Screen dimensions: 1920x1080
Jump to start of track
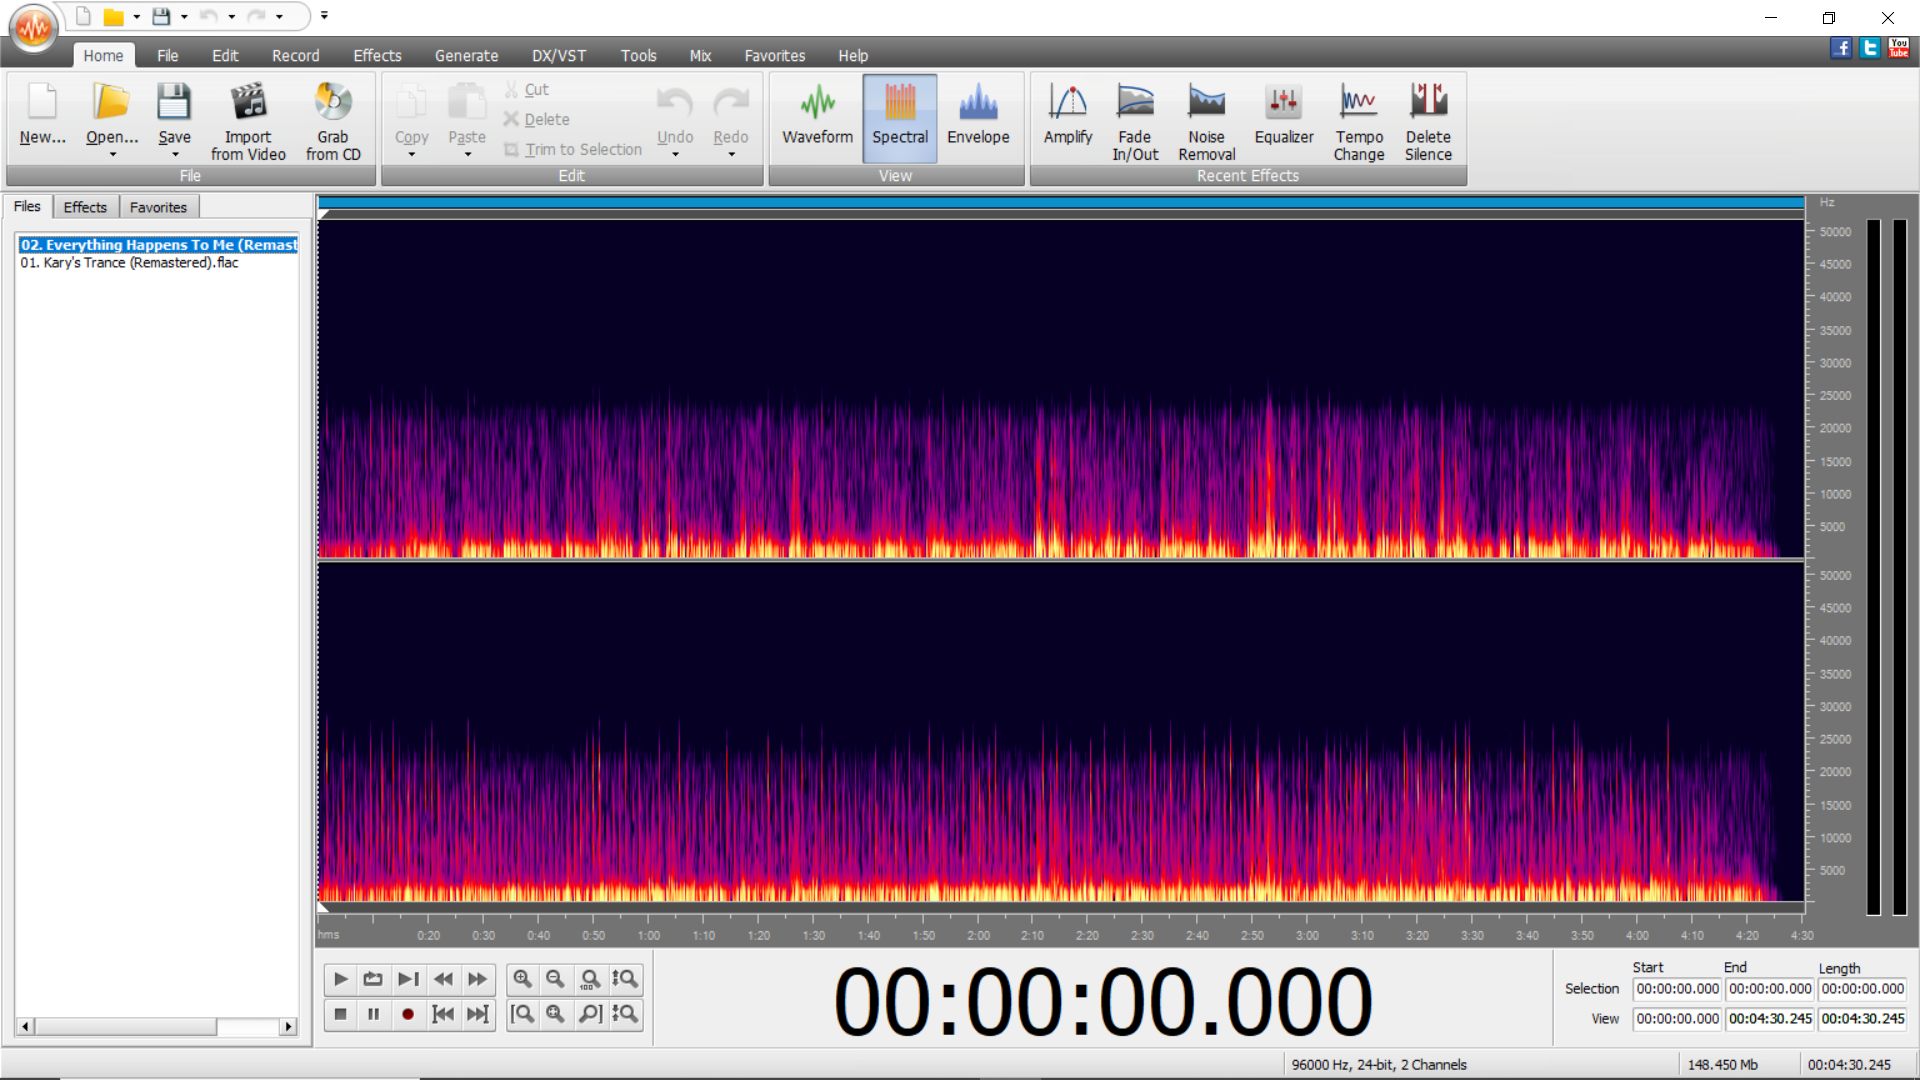pos(443,1014)
